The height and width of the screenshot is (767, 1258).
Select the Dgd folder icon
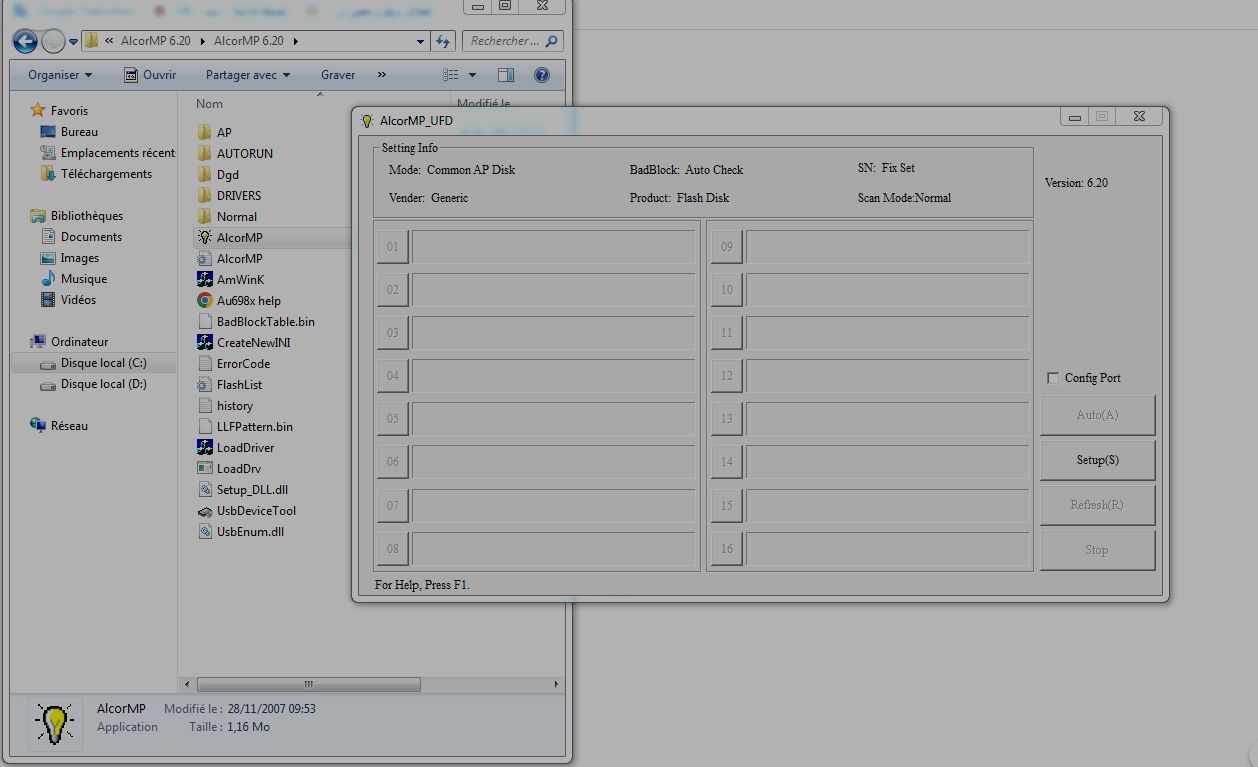(x=205, y=174)
